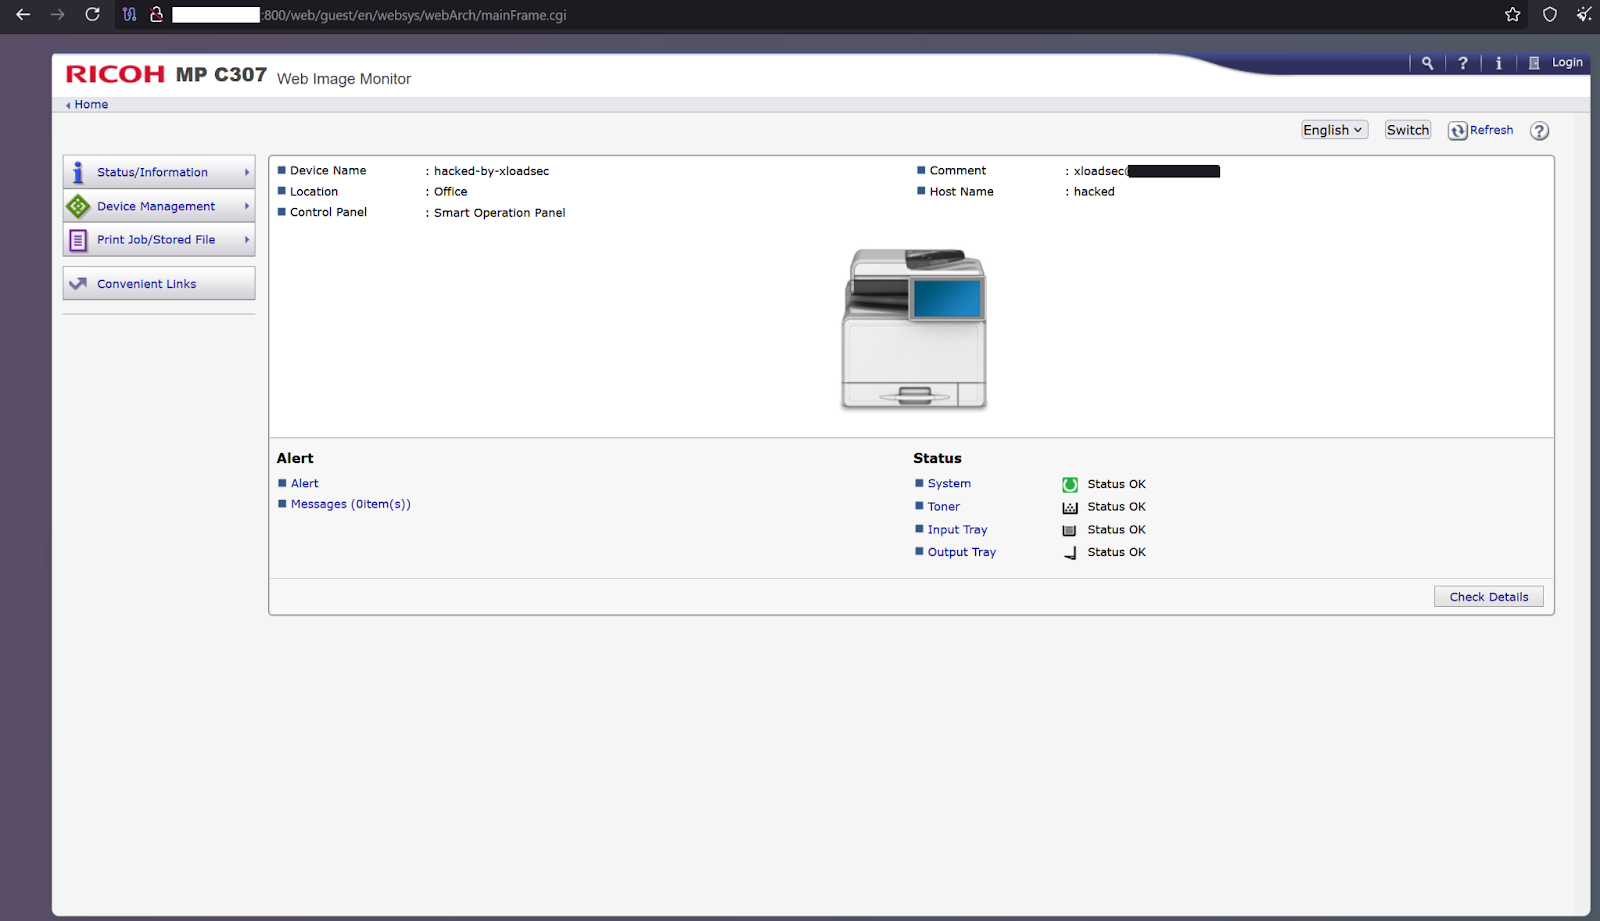Open the Toner status link
Screen dimensions: 1600x921
943,507
